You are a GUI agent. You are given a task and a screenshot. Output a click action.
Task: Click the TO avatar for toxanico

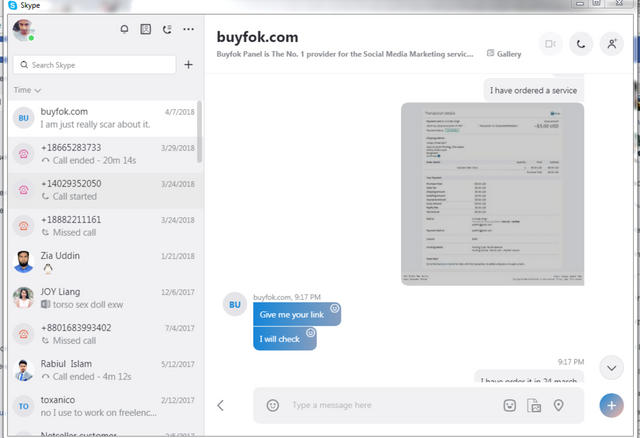click(x=23, y=406)
